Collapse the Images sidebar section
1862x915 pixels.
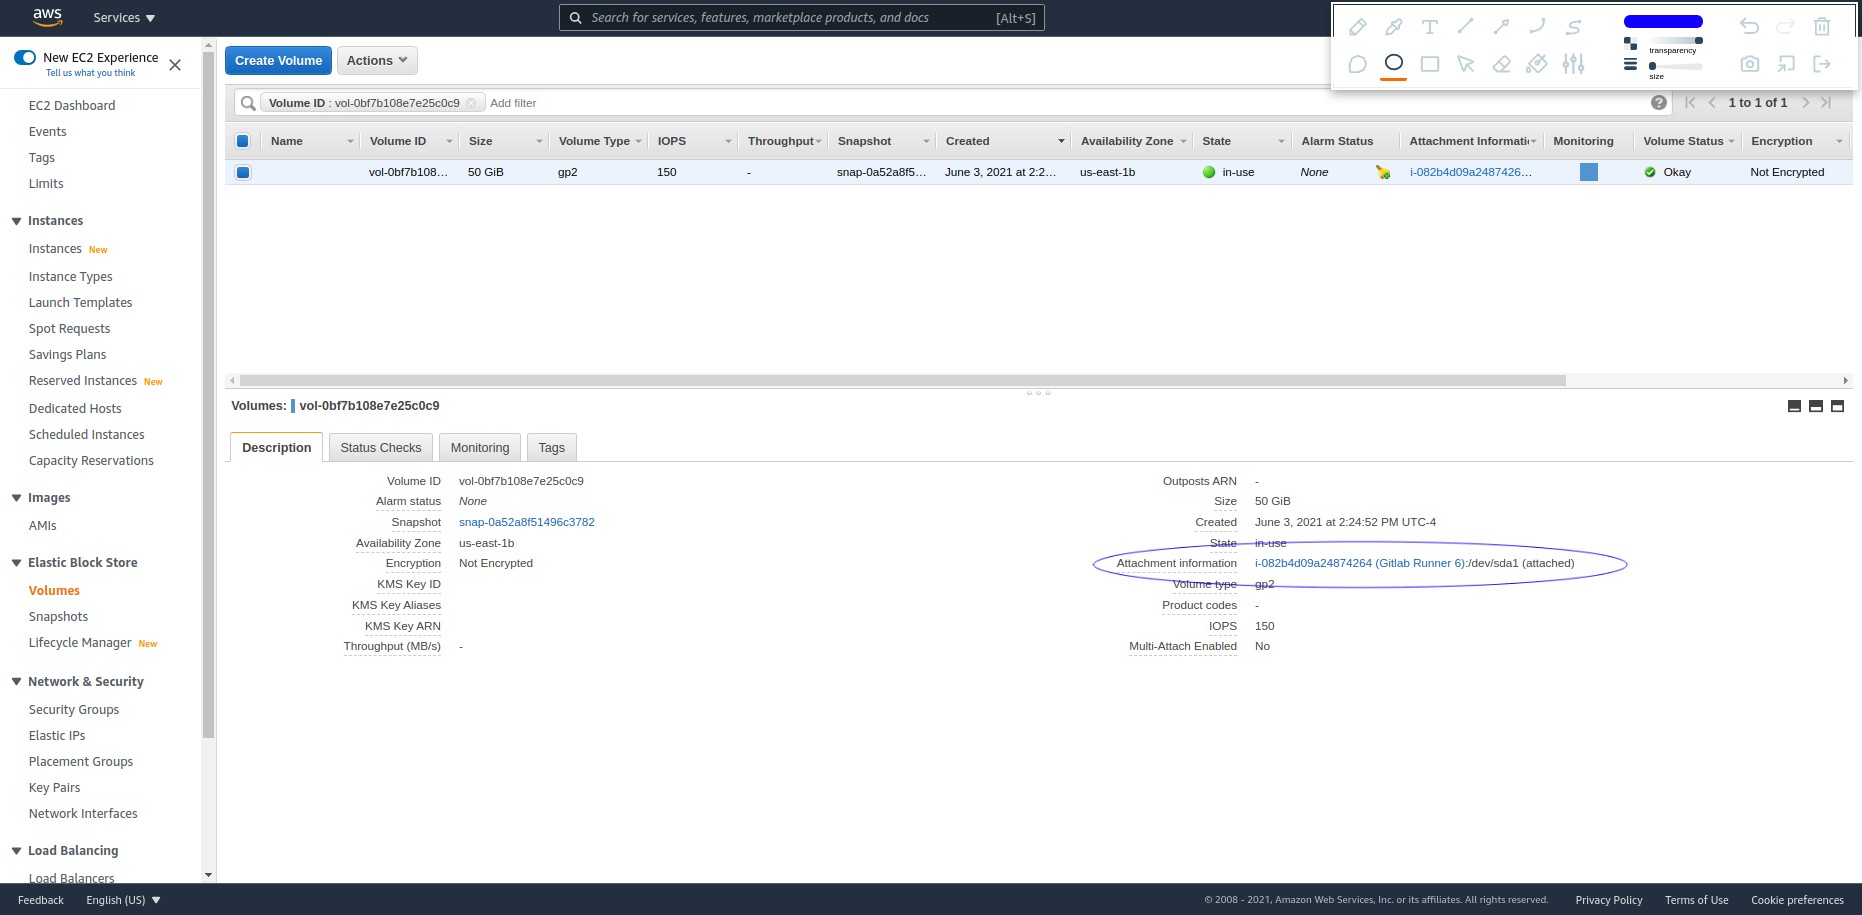click(x=16, y=498)
